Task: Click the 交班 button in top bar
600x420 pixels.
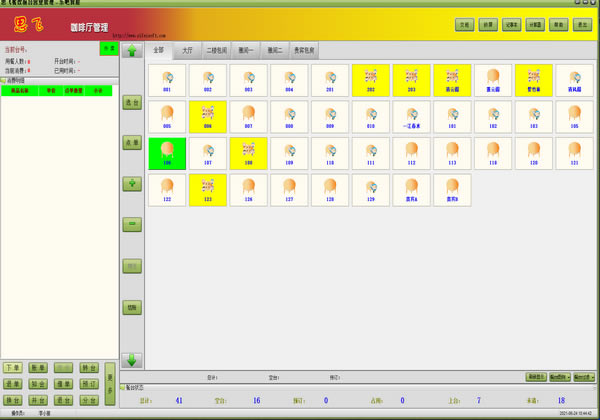Action: pos(465,23)
